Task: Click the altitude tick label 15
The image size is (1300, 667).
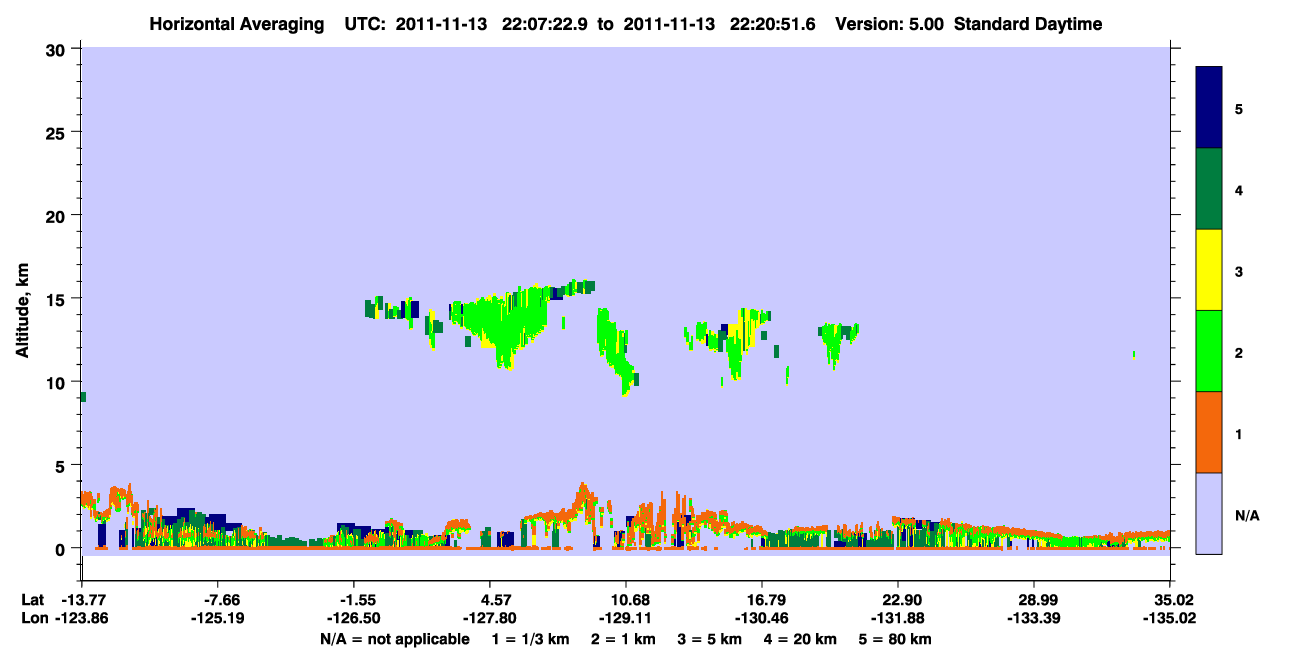Action: (58, 298)
